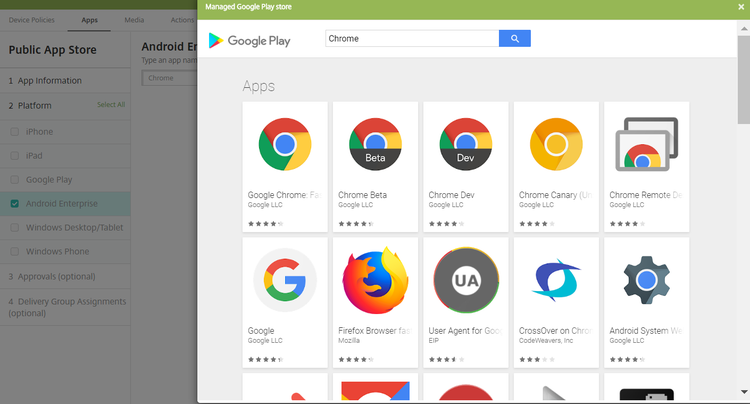Toggle the iPad platform checkbox
Viewport: 750px width, 404px height.
tap(15, 155)
